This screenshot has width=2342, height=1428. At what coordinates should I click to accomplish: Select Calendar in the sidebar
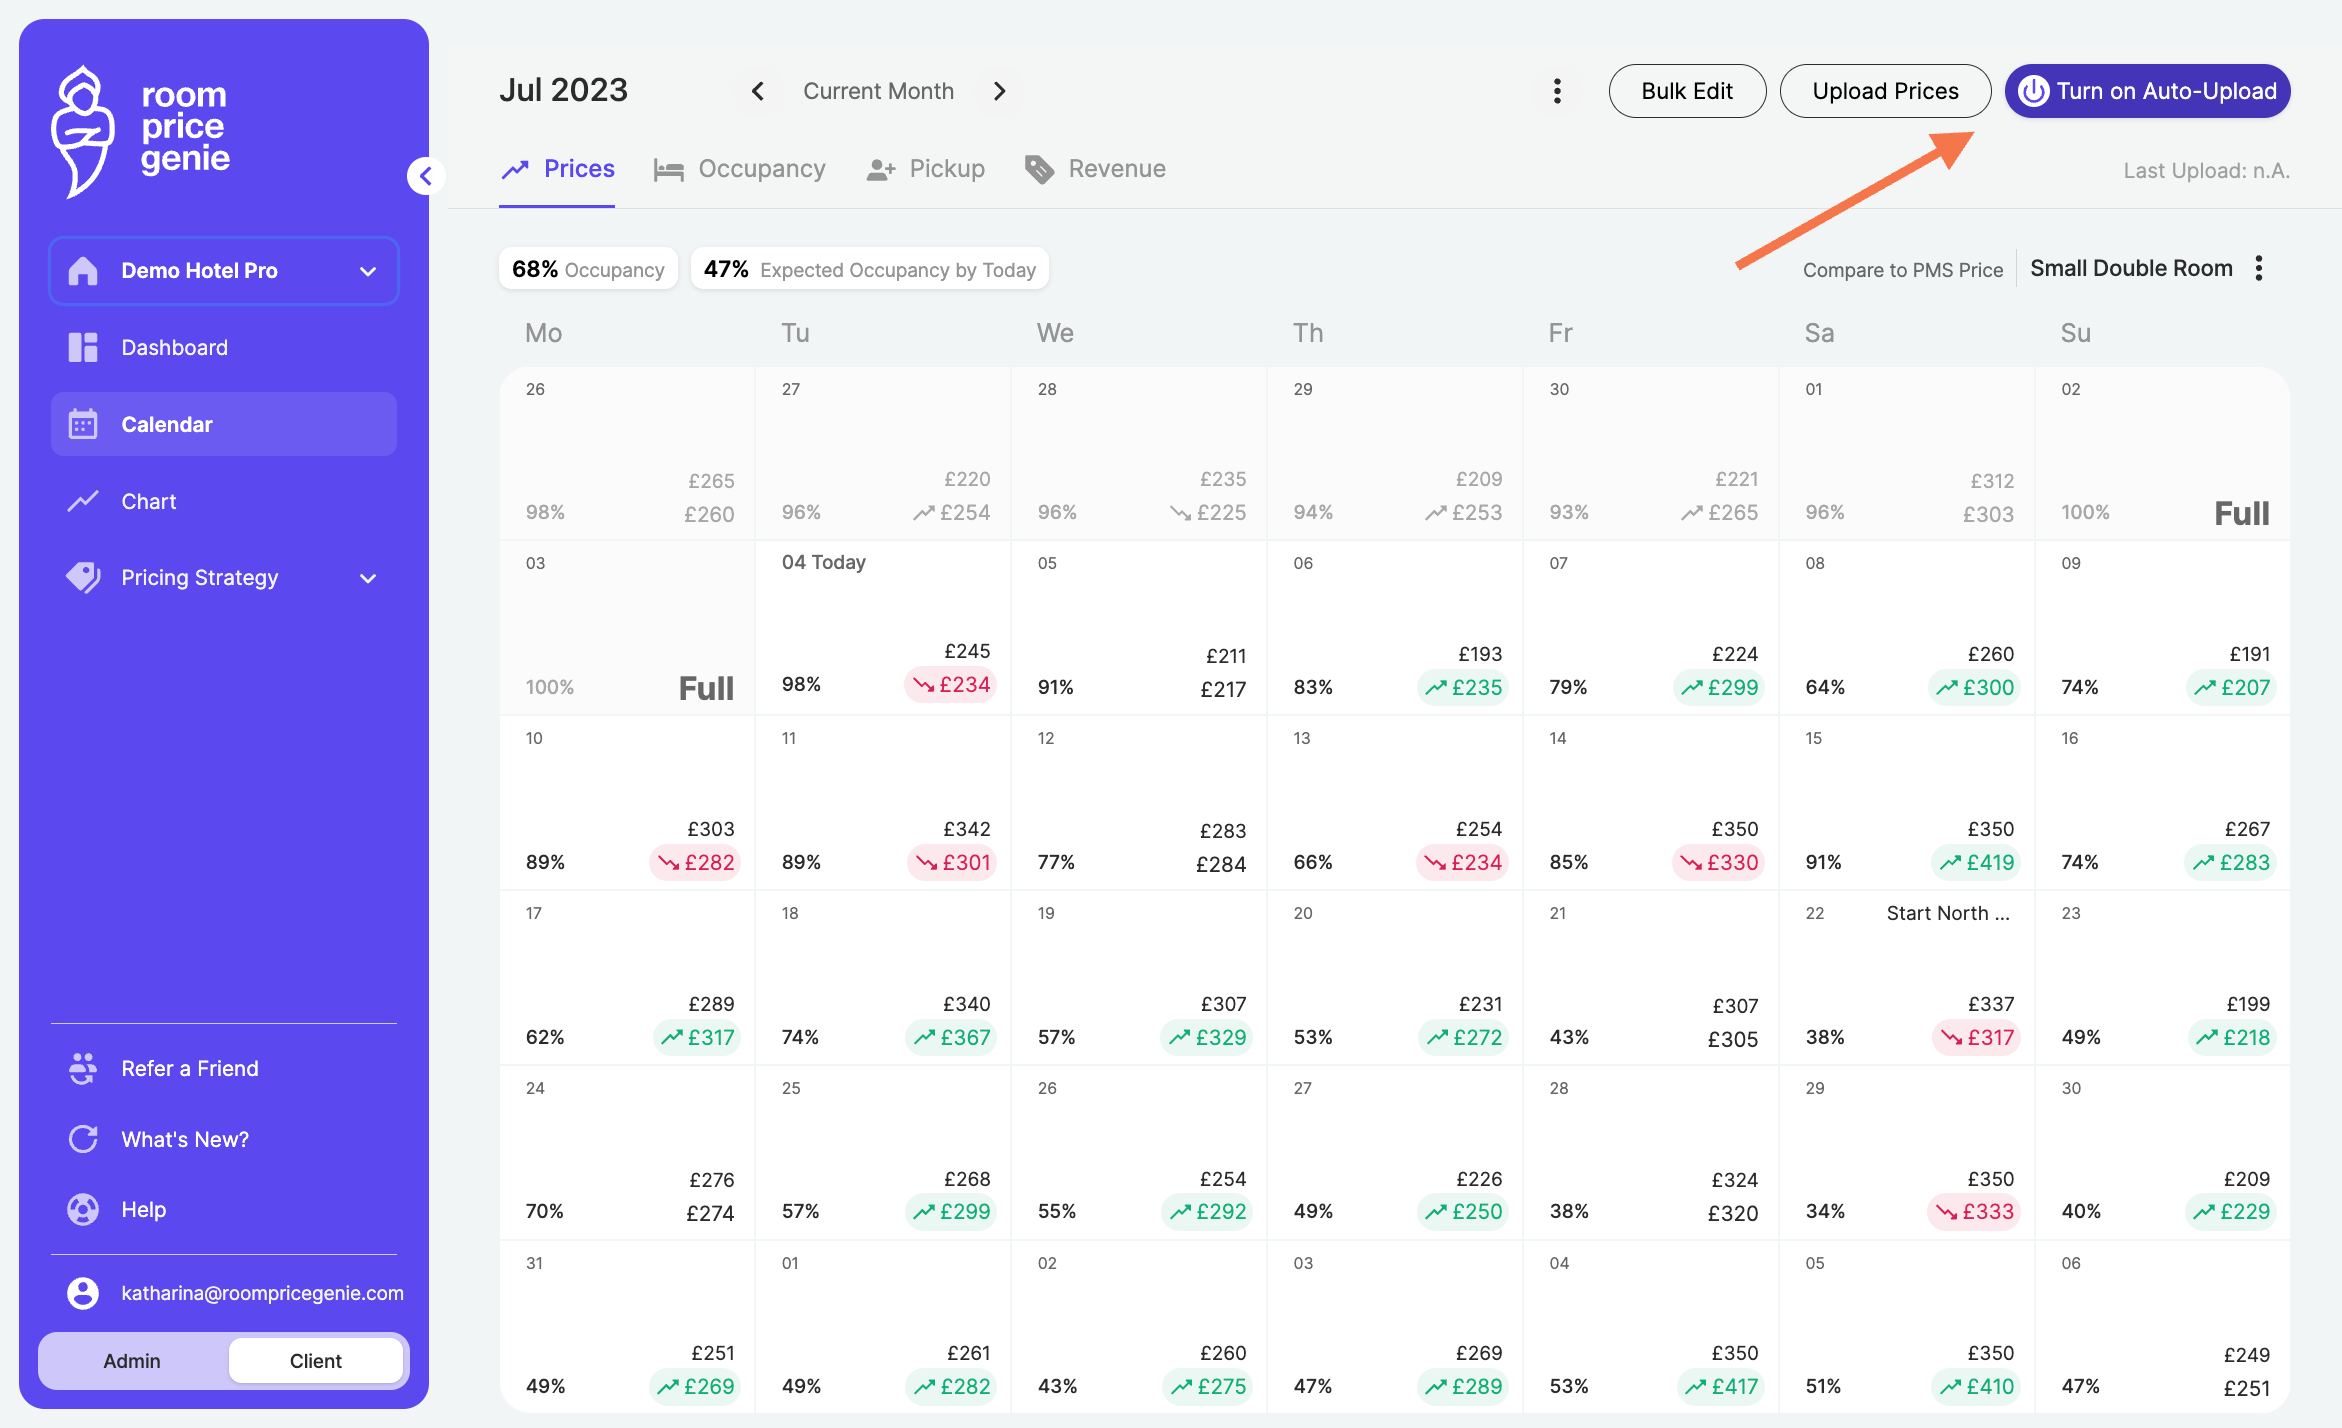pyautogui.click(x=223, y=424)
